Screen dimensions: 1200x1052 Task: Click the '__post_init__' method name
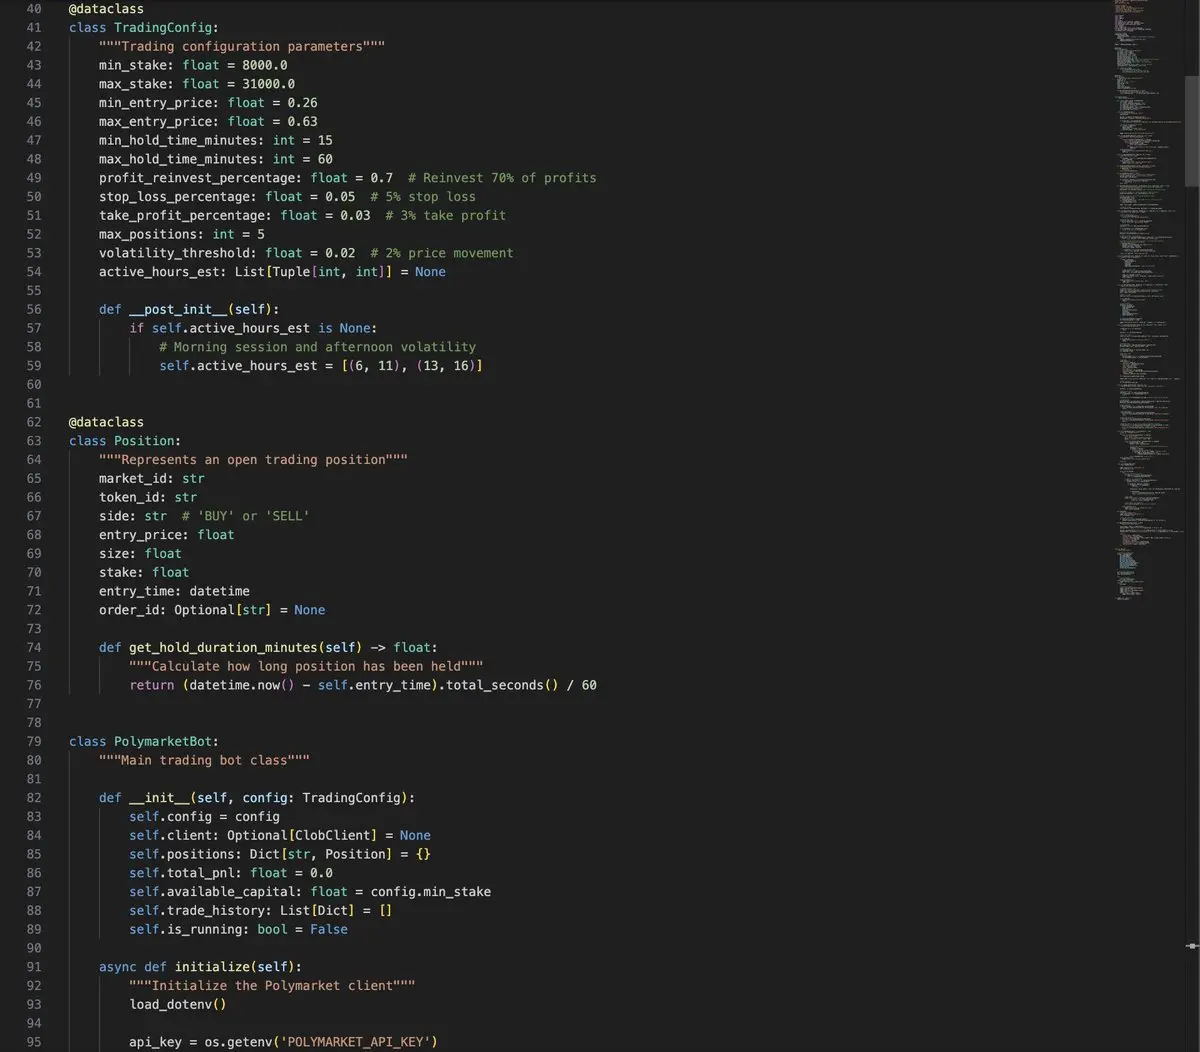178,309
